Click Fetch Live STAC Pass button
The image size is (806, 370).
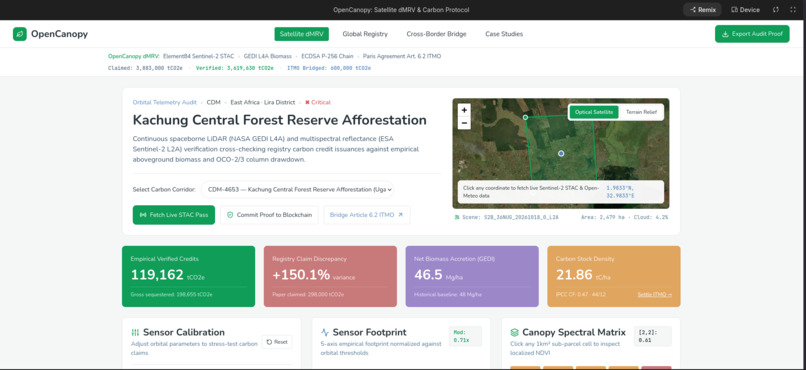pyautogui.click(x=174, y=215)
